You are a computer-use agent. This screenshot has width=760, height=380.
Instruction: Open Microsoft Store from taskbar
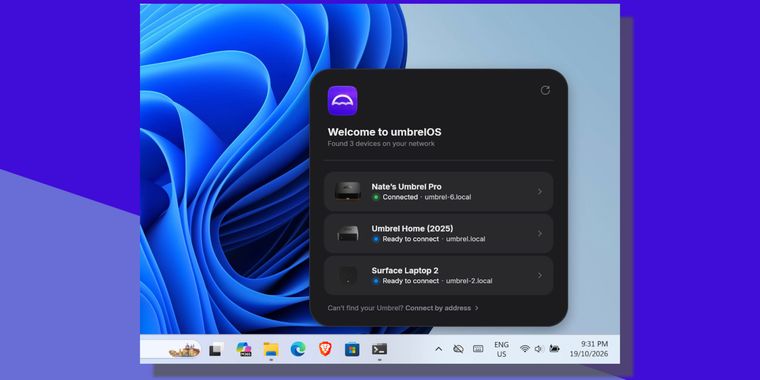click(x=352, y=349)
